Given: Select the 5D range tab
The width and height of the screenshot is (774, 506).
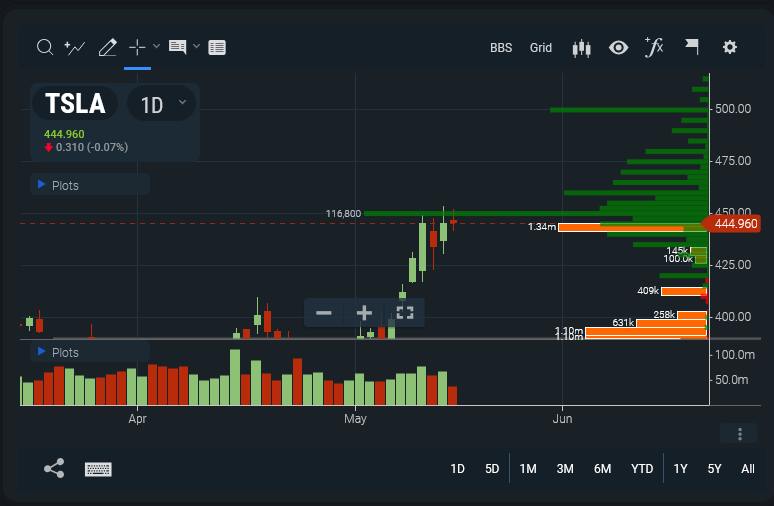Looking at the screenshot, I should [492, 468].
